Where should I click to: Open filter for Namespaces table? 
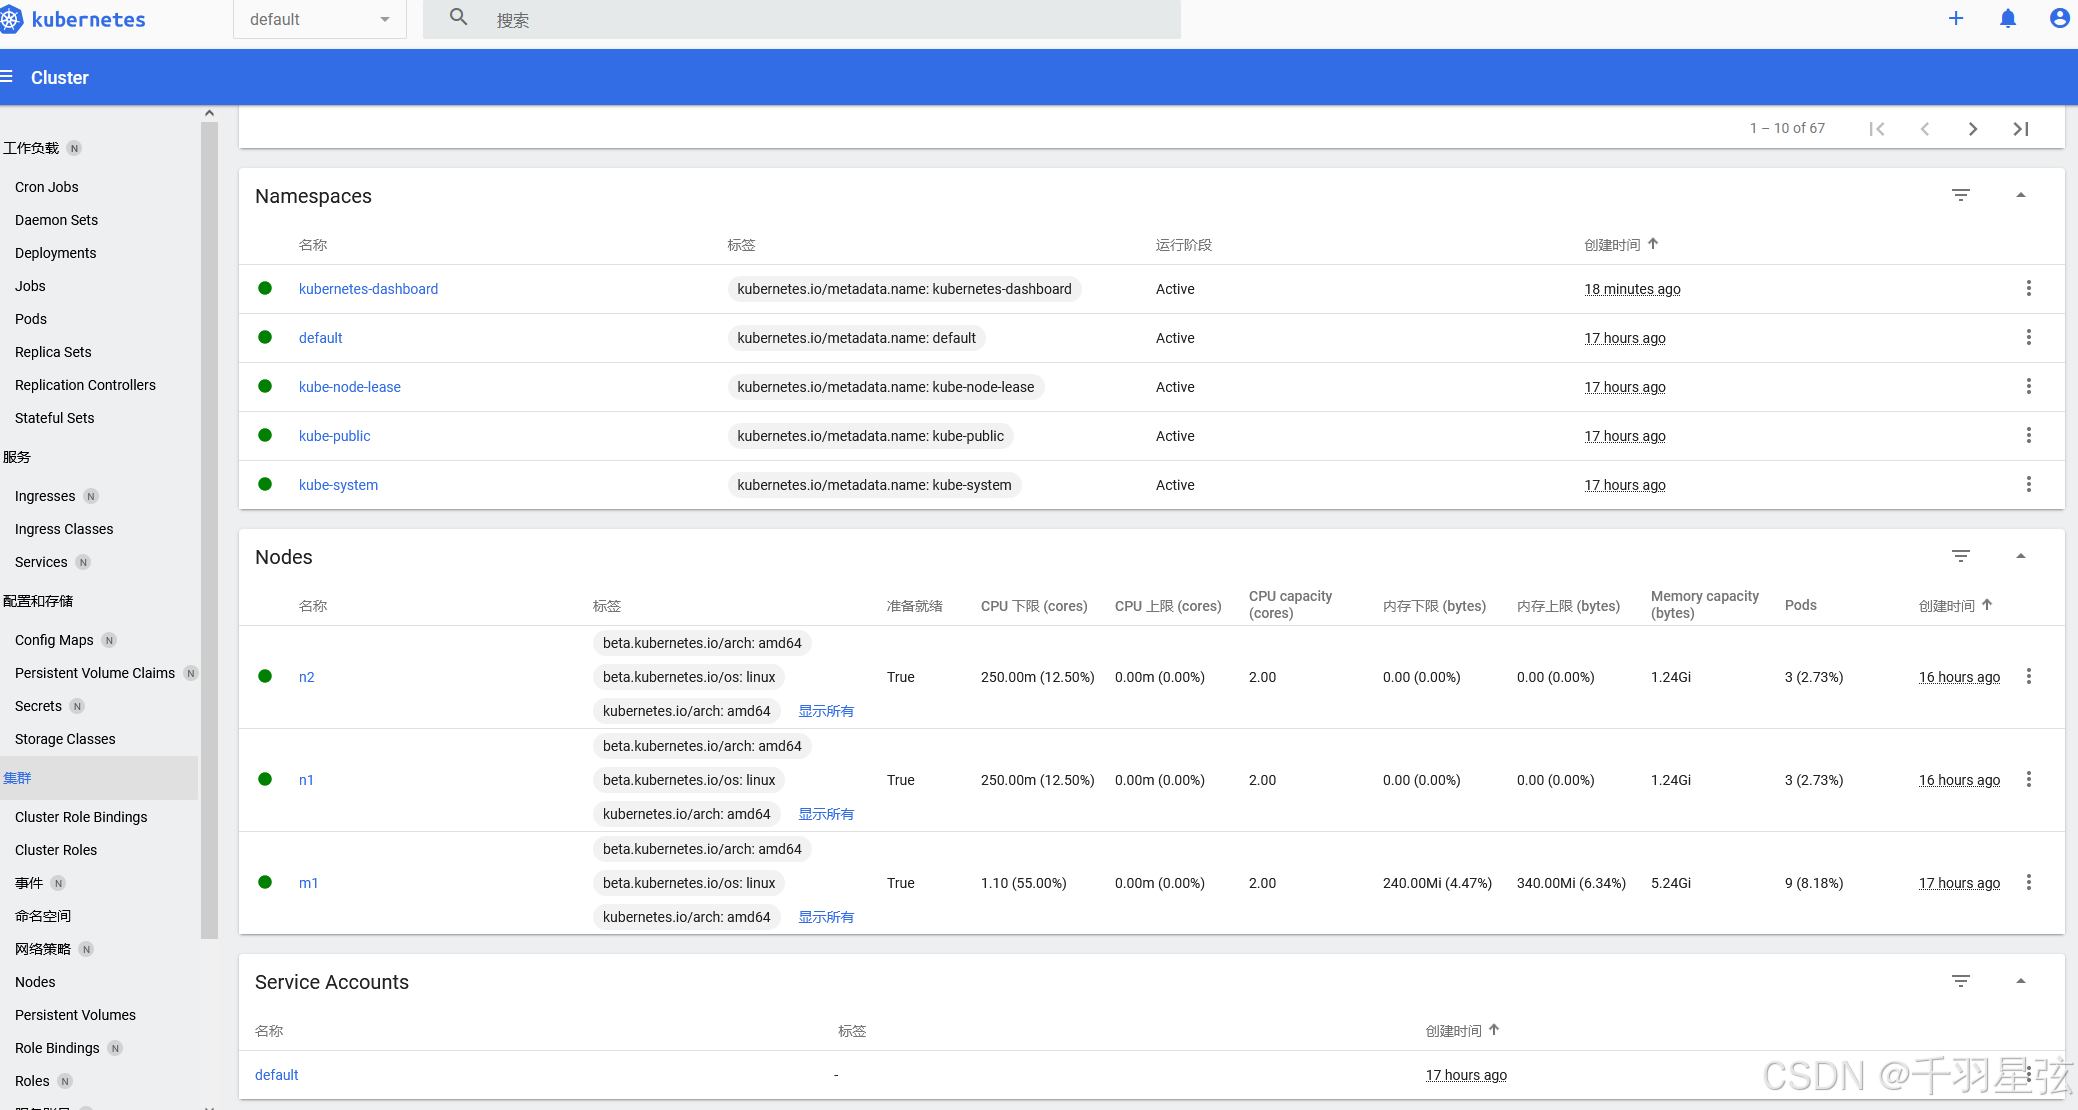[1960, 195]
